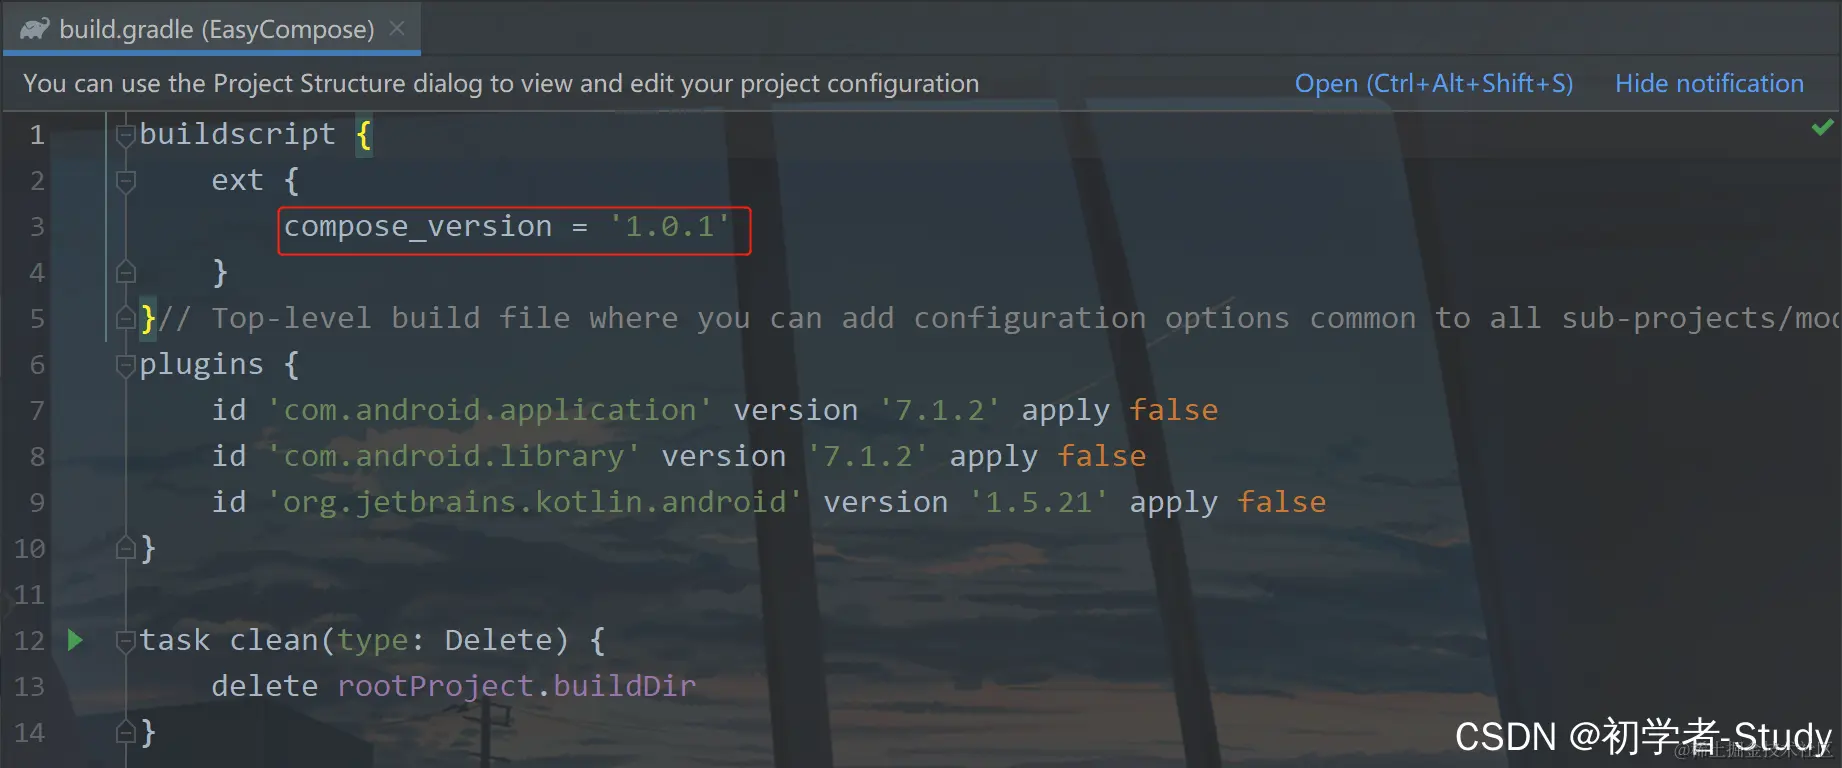Click line number 11 in the gutter
Viewport: 1842px width, 768px height.
tap(30, 595)
